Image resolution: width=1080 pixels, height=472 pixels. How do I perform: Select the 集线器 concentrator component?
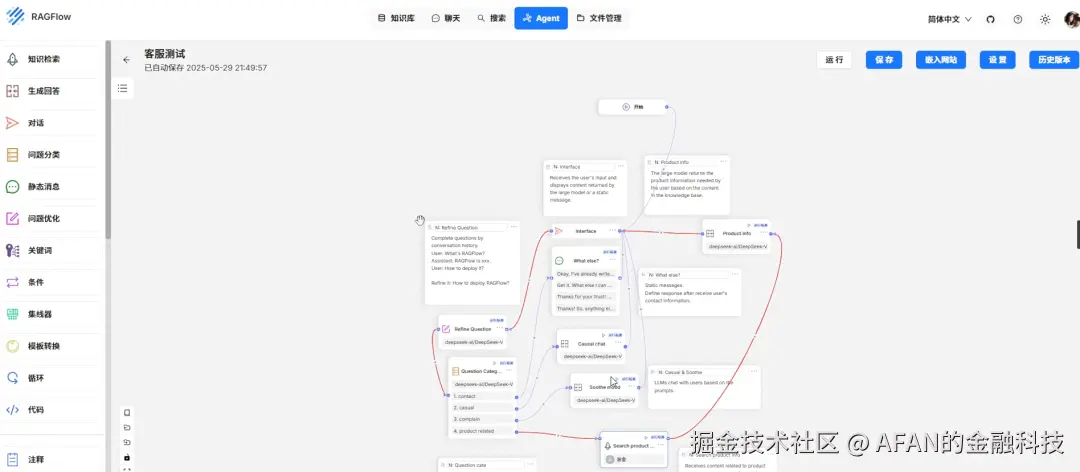pyautogui.click(x=52, y=314)
